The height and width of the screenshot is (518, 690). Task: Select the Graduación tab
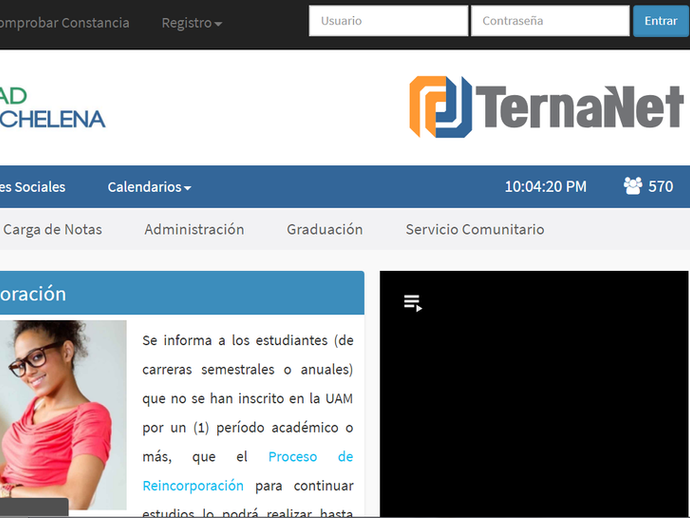tap(325, 230)
